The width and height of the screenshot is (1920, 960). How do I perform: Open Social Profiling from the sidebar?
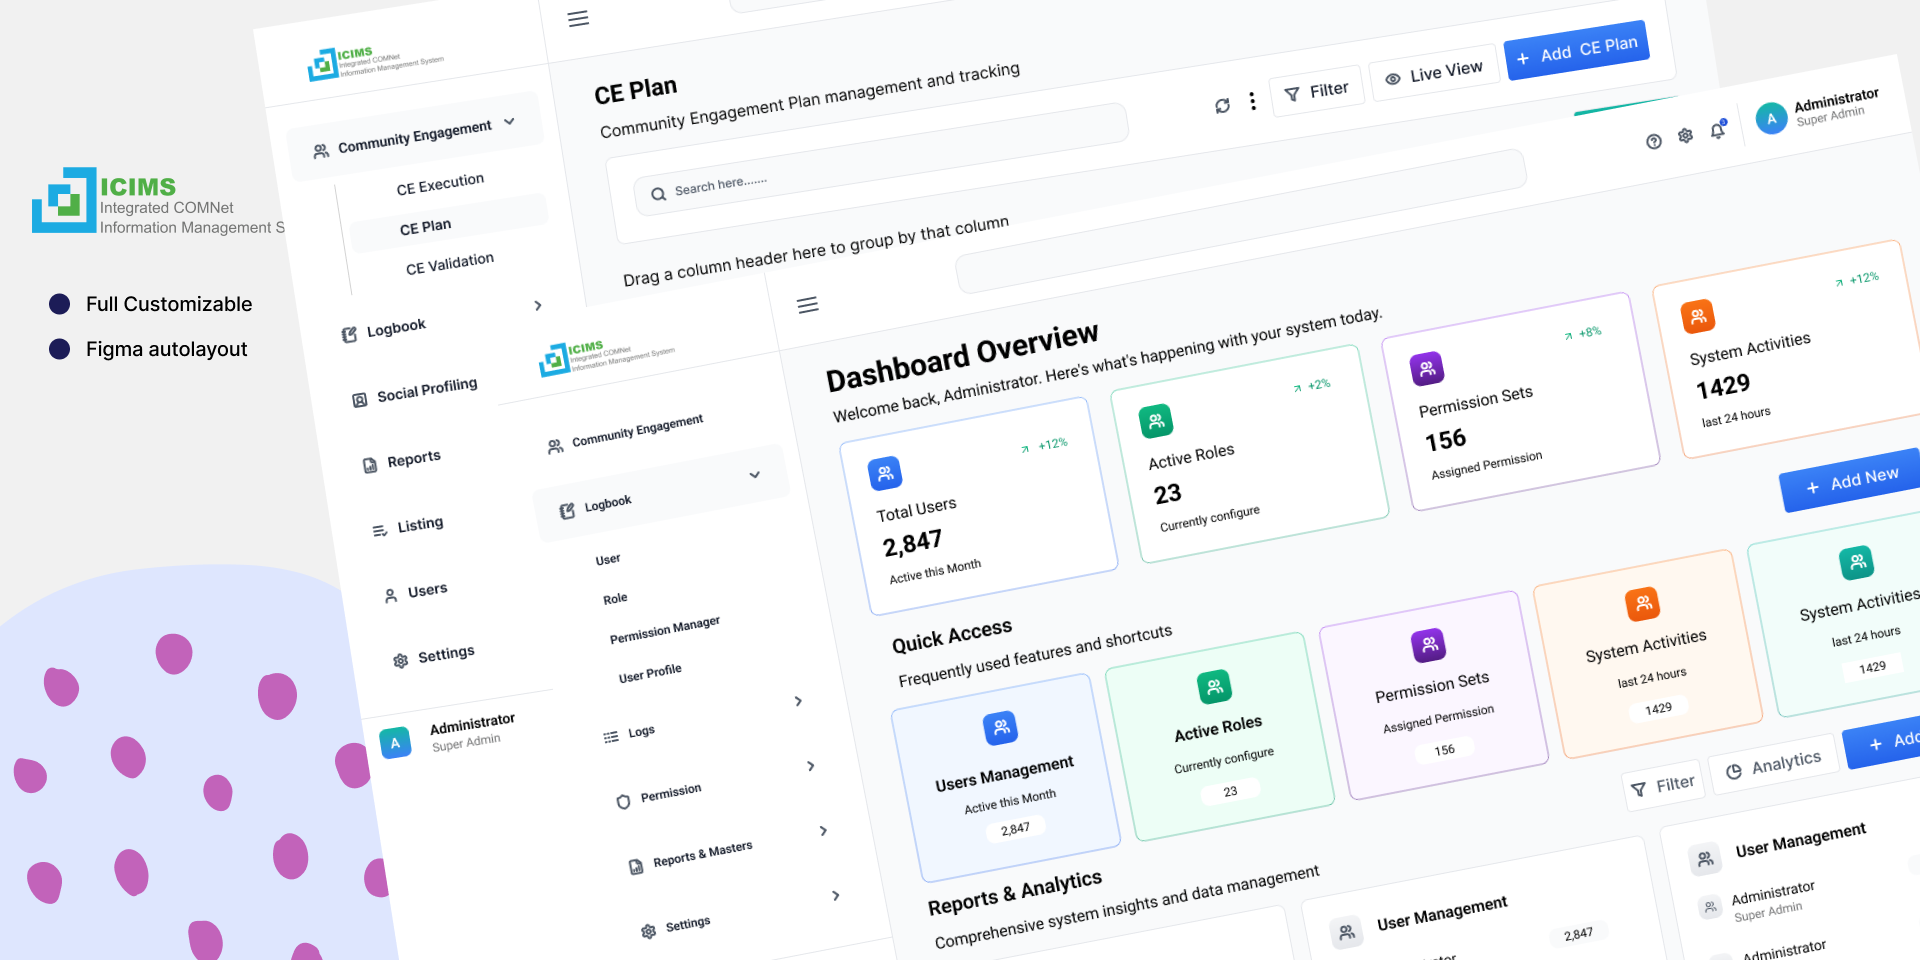pyautogui.click(x=426, y=388)
